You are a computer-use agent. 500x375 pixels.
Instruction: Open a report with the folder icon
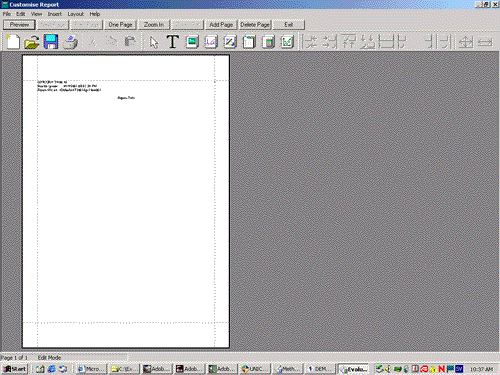[32, 42]
